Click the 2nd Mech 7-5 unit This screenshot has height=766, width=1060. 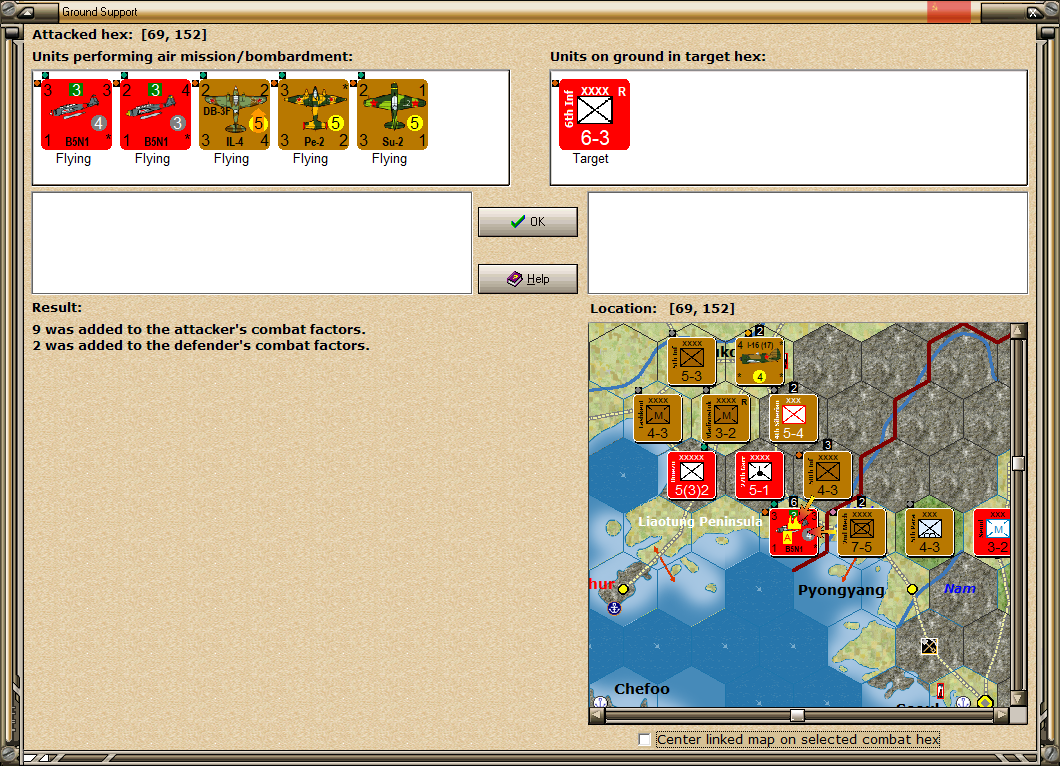tap(862, 533)
